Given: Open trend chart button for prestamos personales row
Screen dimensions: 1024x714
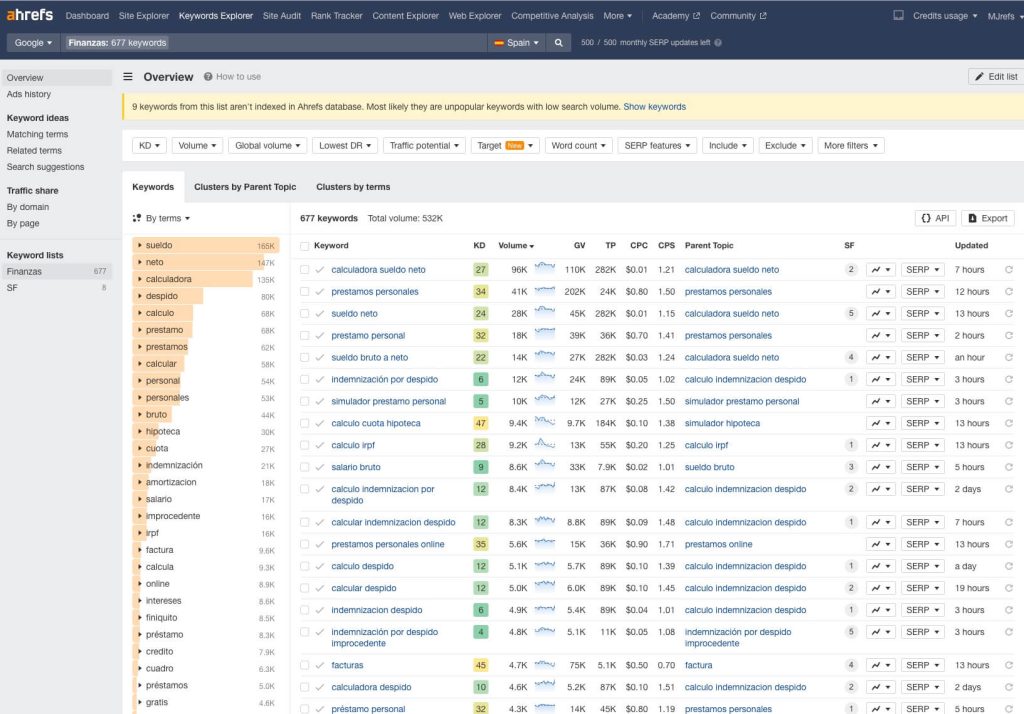Looking at the screenshot, I should [880, 292].
